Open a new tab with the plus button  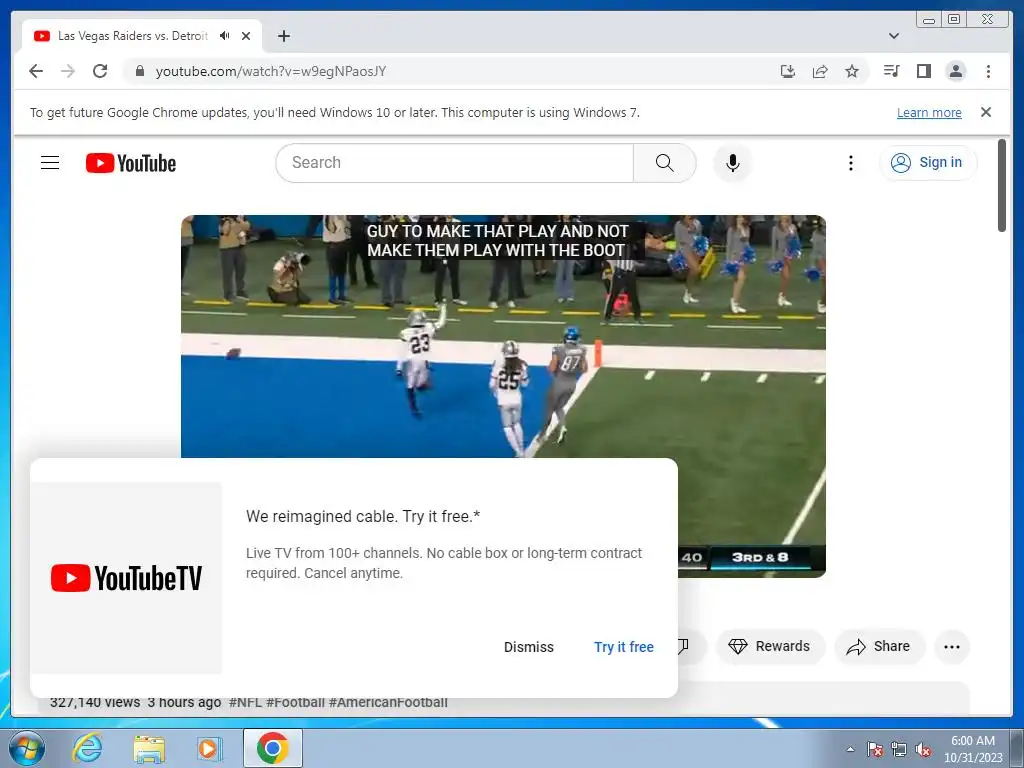(x=283, y=36)
